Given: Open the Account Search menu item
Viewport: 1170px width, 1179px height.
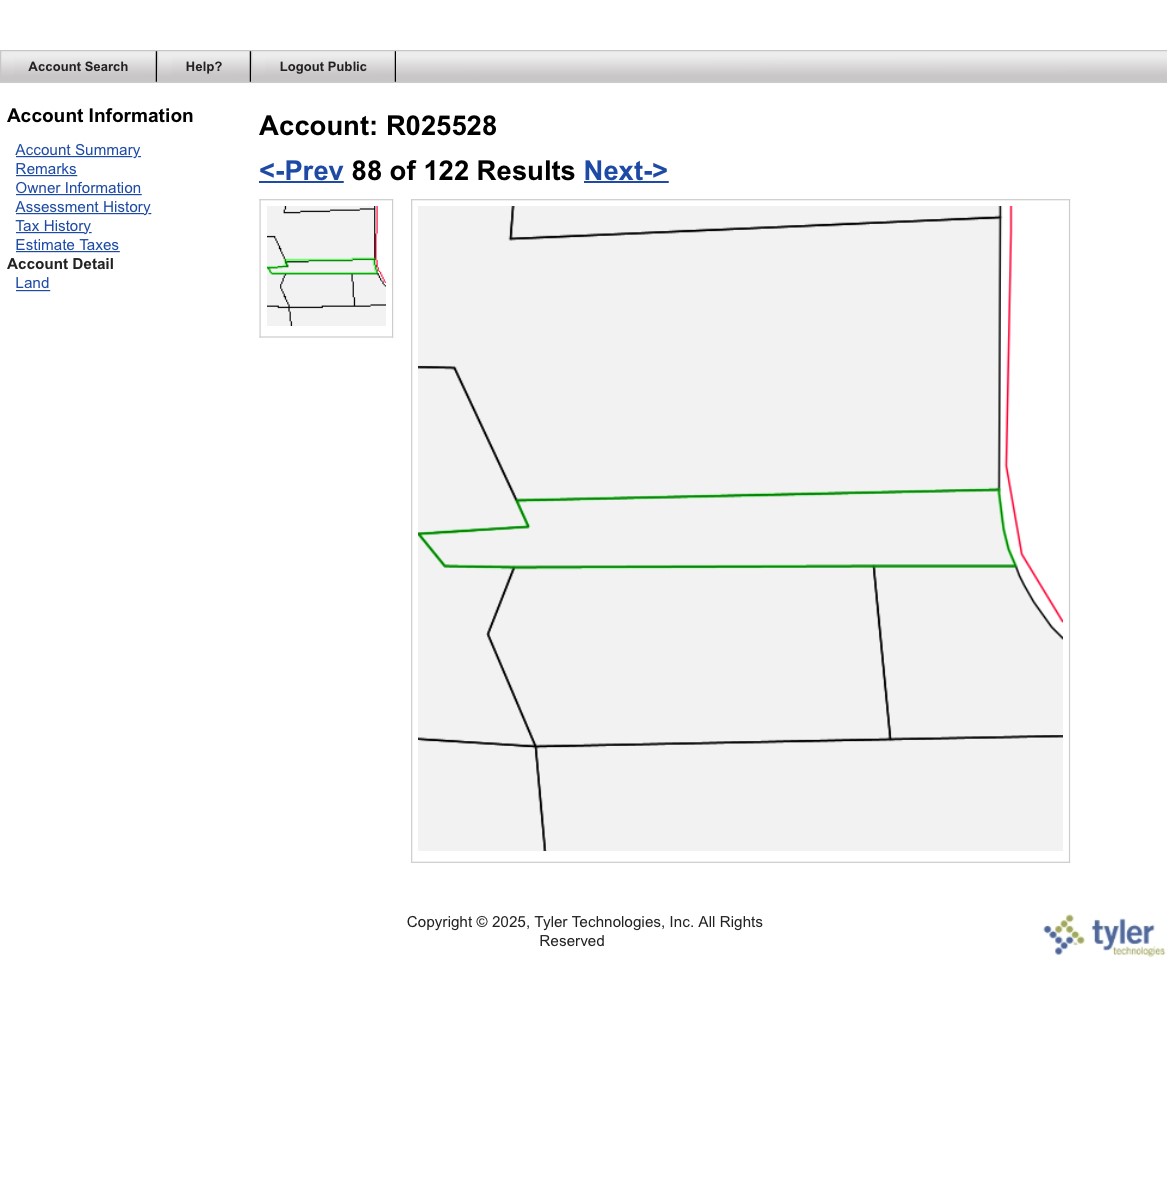Looking at the screenshot, I should [x=78, y=67].
